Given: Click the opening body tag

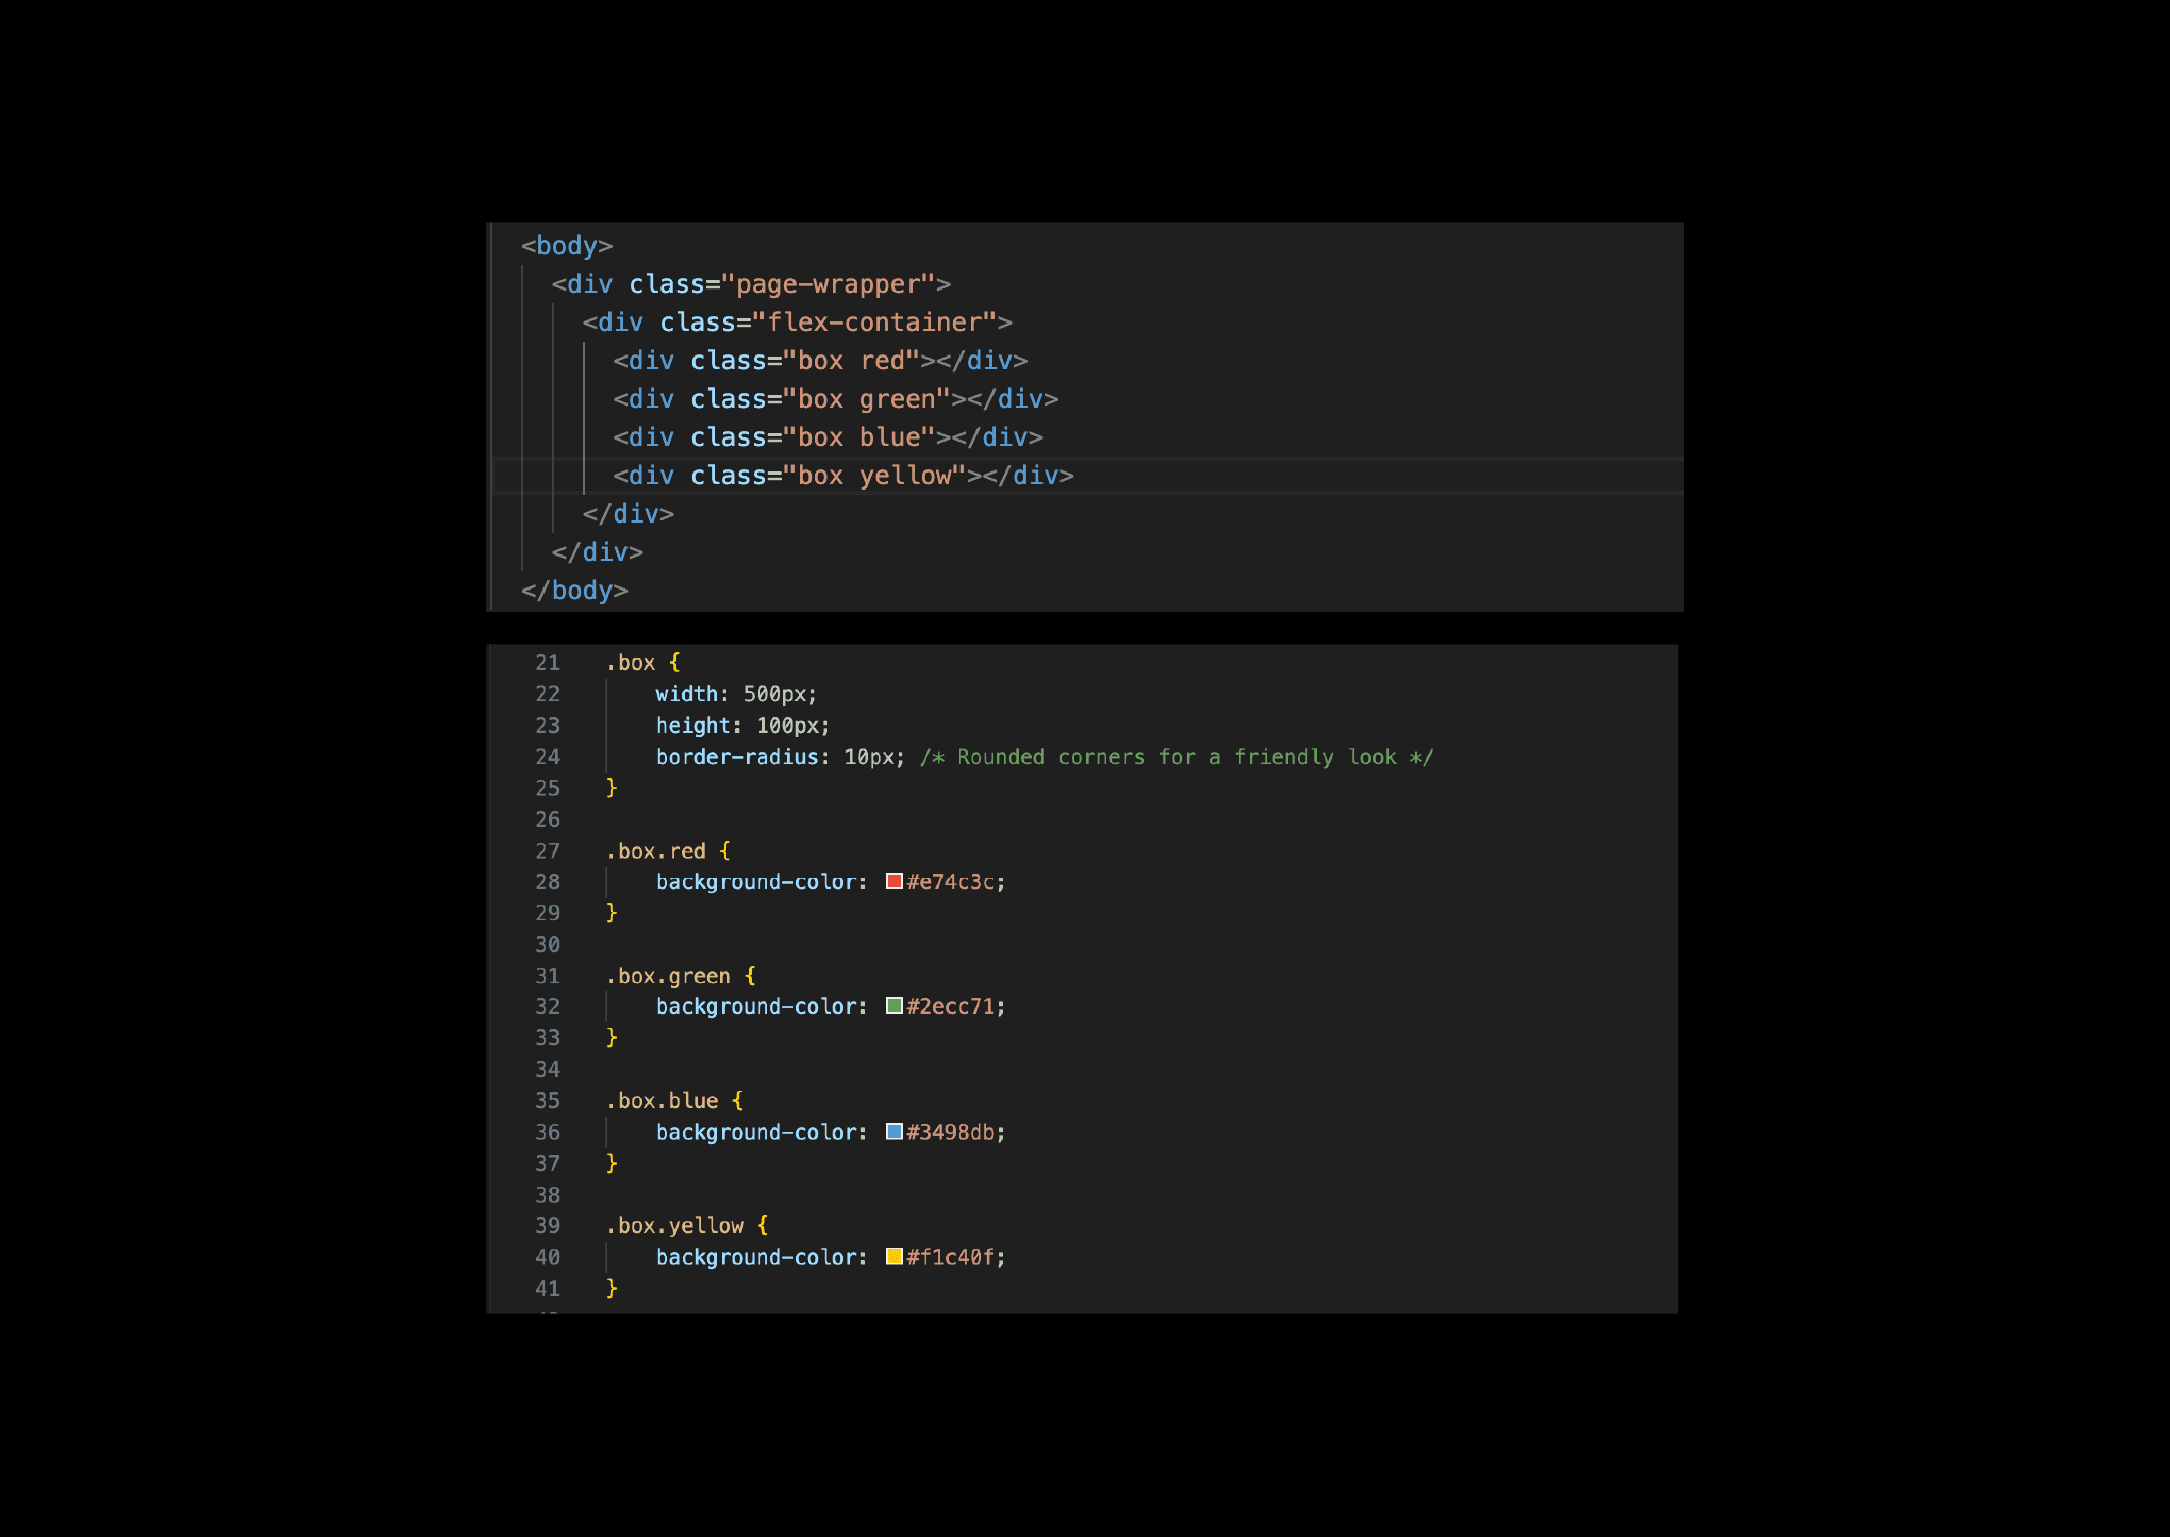Looking at the screenshot, I should pyautogui.click(x=566, y=246).
